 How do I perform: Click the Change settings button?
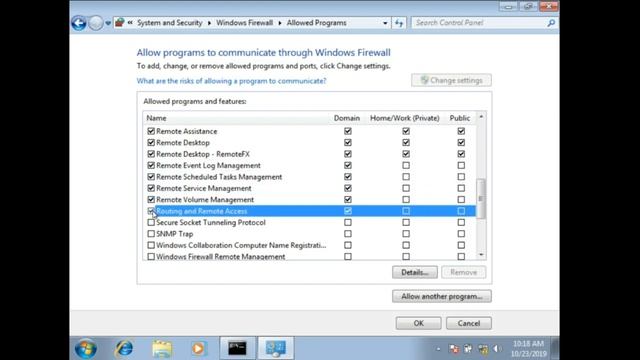tap(451, 80)
